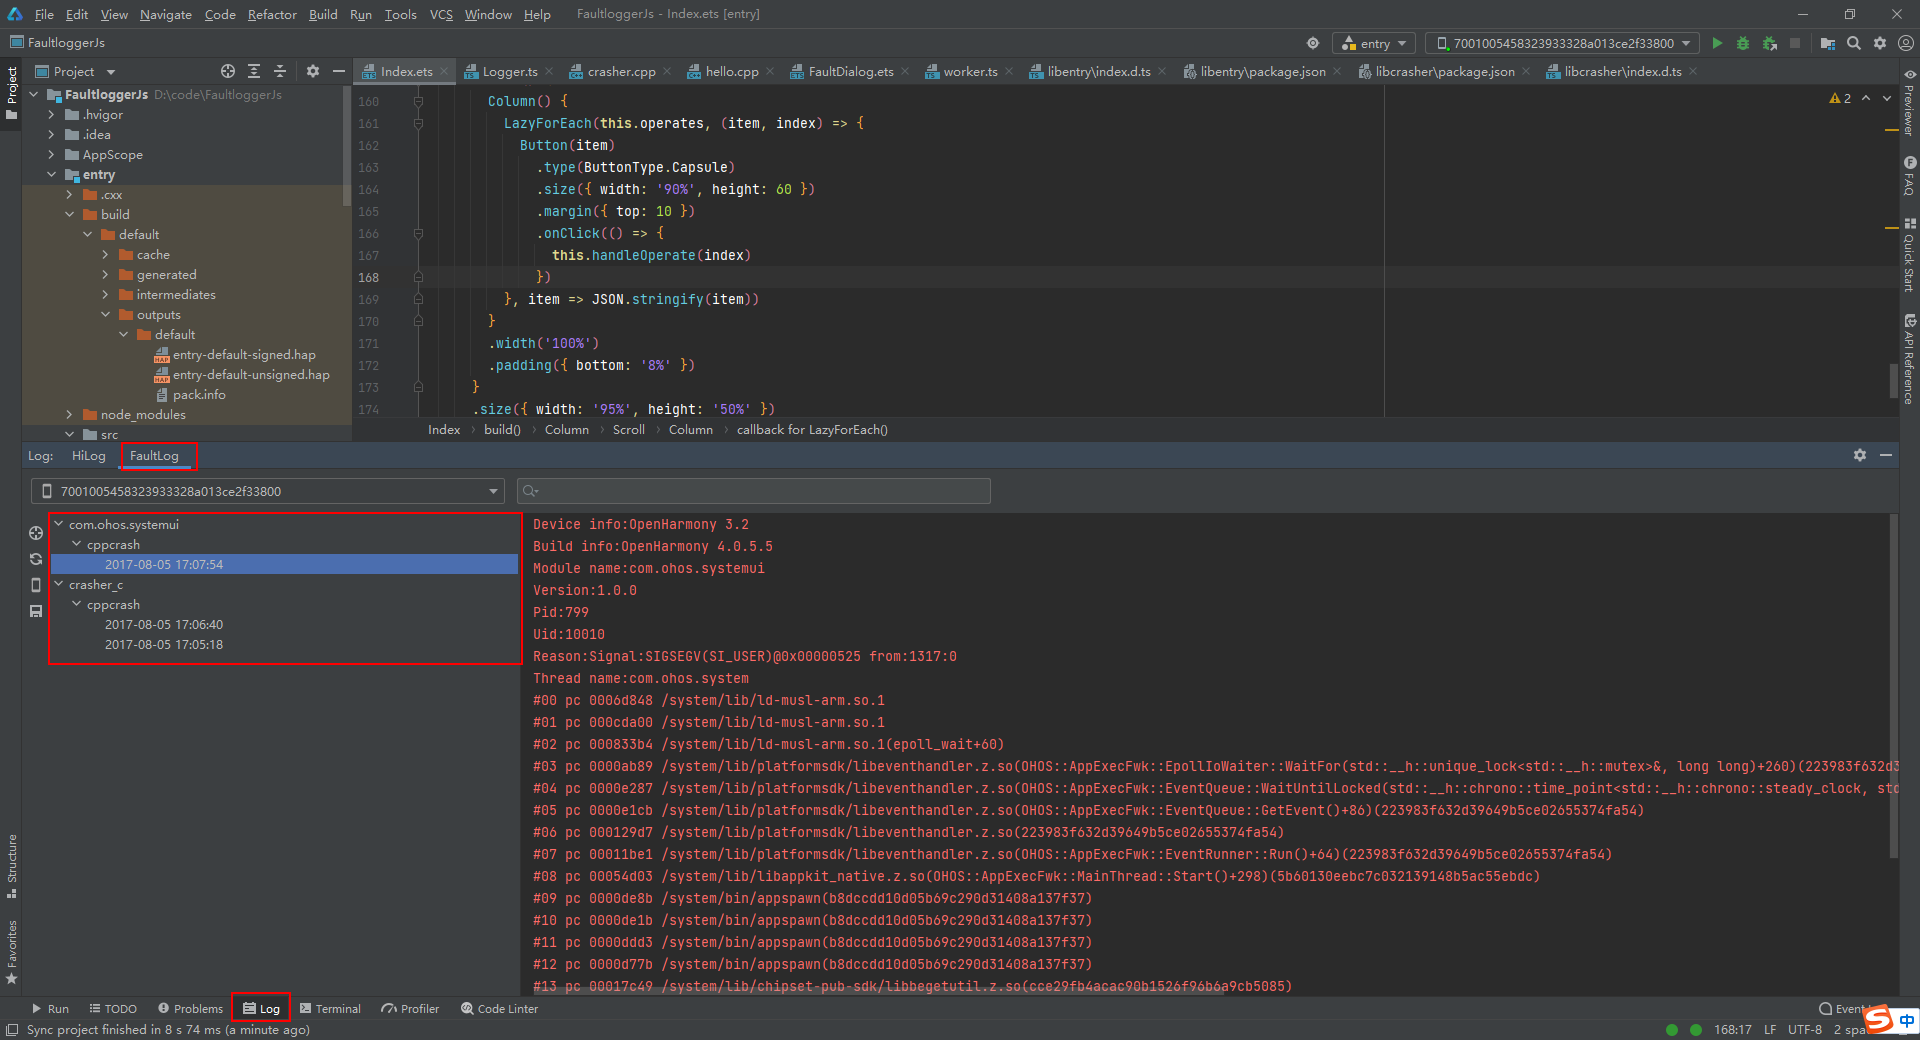Run the entry app with green play button

pyautogui.click(x=1717, y=43)
